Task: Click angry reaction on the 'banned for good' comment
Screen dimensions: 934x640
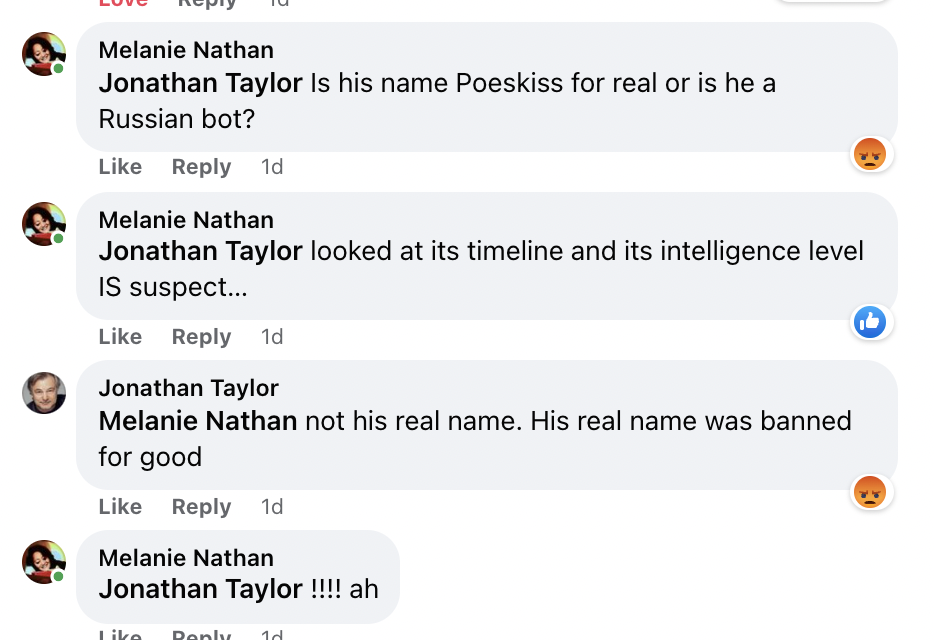Action: (x=870, y=491)
